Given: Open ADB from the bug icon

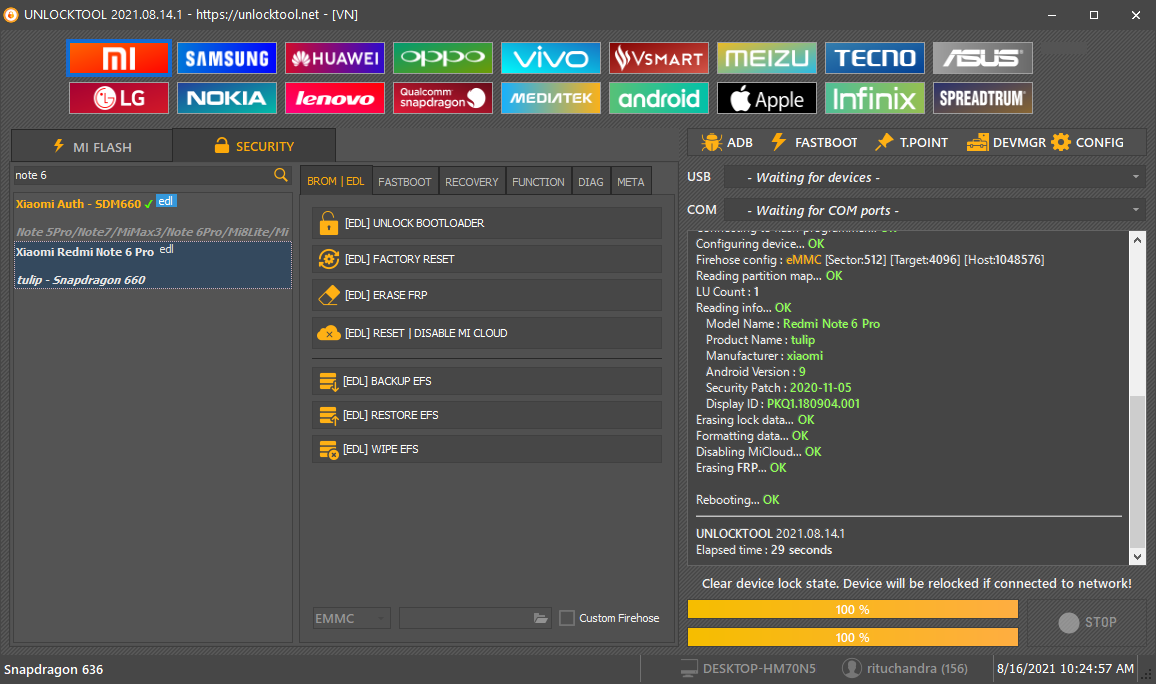Looking at the screenshot, I should [x=727, y=142].
